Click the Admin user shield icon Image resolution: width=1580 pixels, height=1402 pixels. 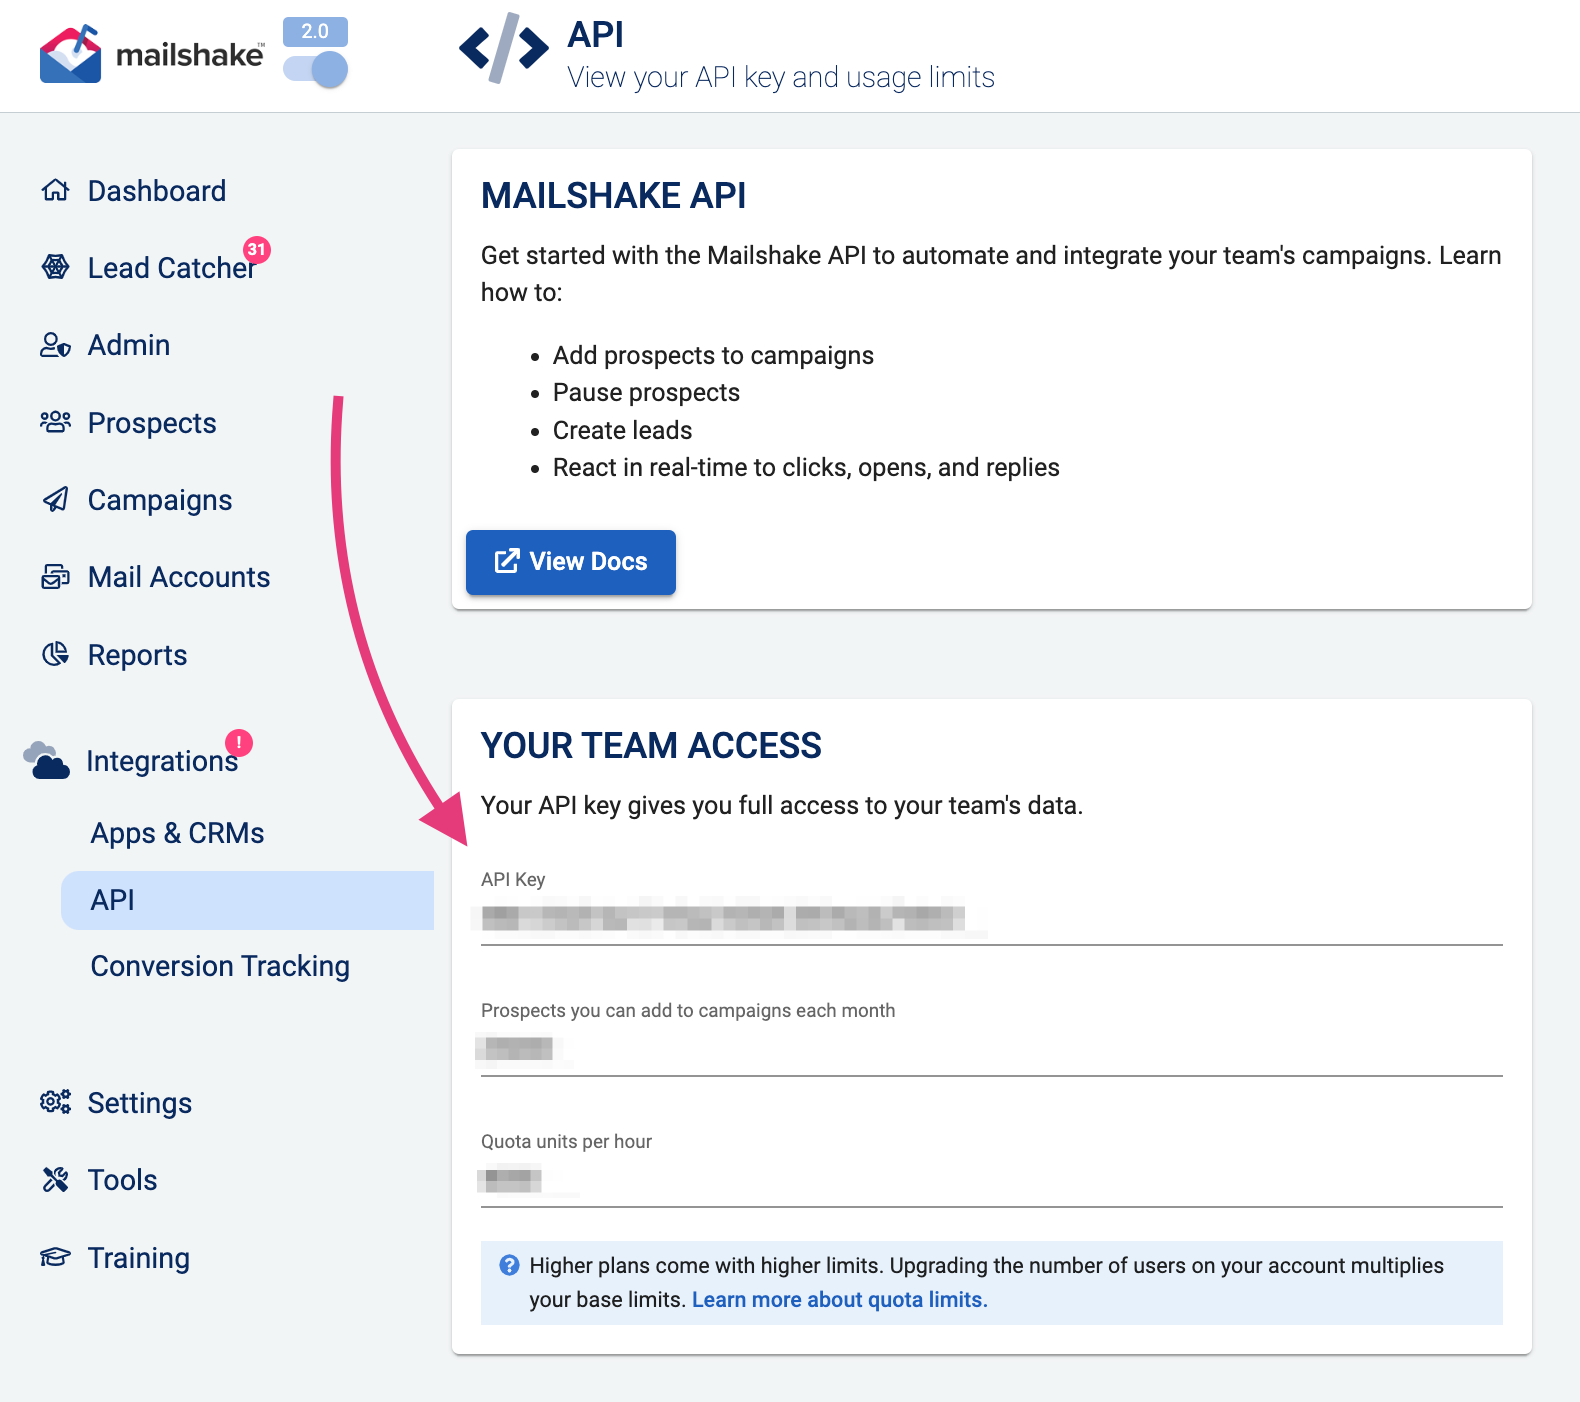point(55,345)
